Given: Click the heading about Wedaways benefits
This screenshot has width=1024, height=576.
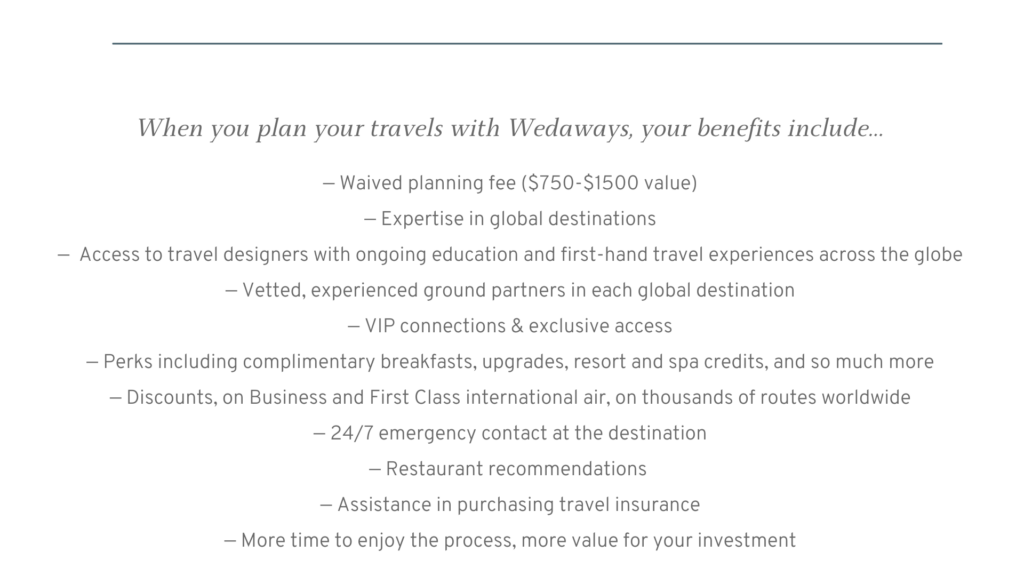Looking at the screenshot, I should click(510, 129).
